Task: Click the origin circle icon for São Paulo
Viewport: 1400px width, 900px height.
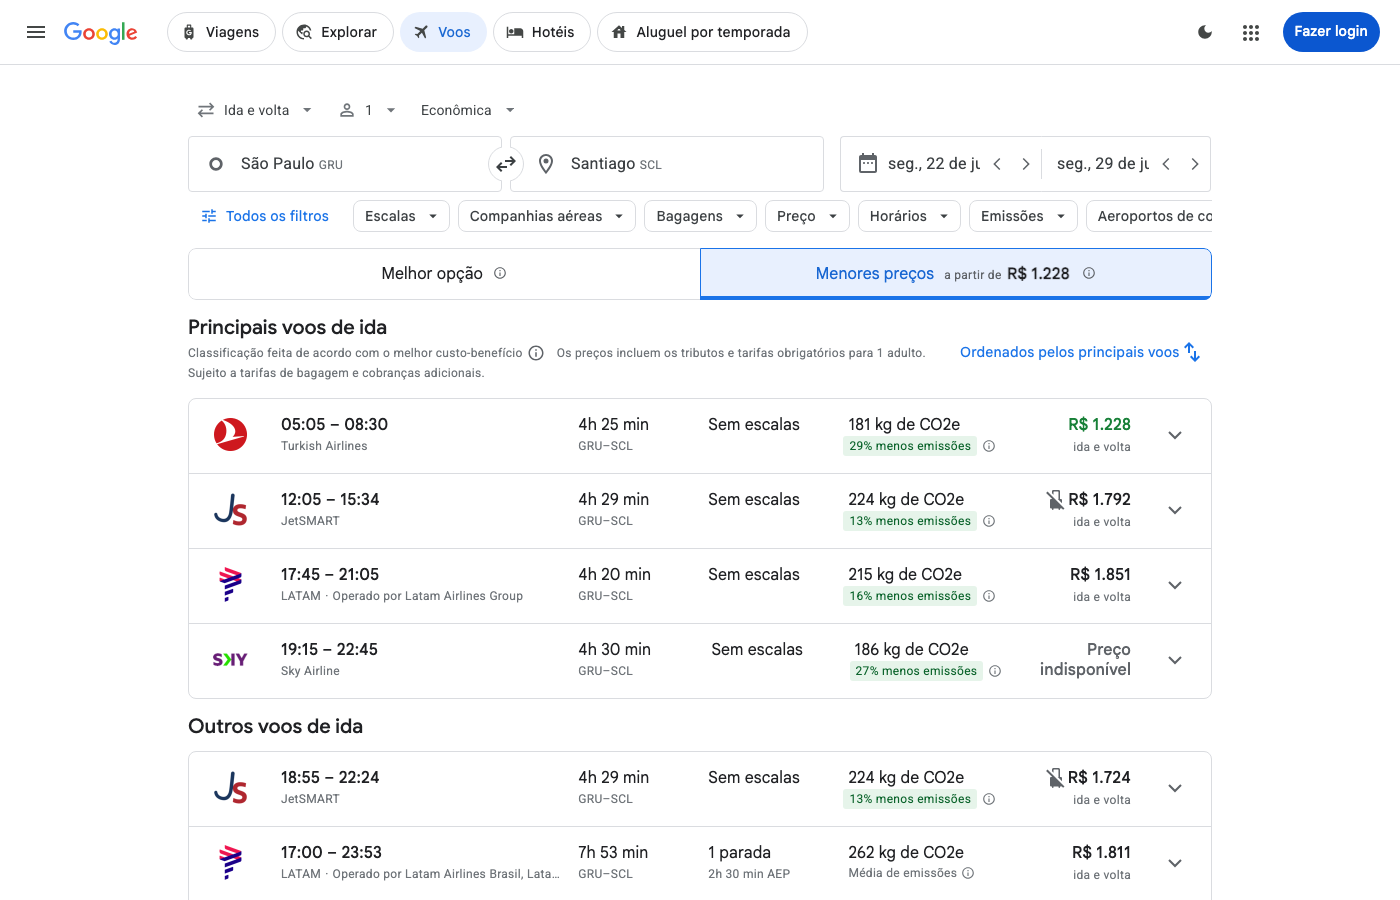Action: click(216, 164)
